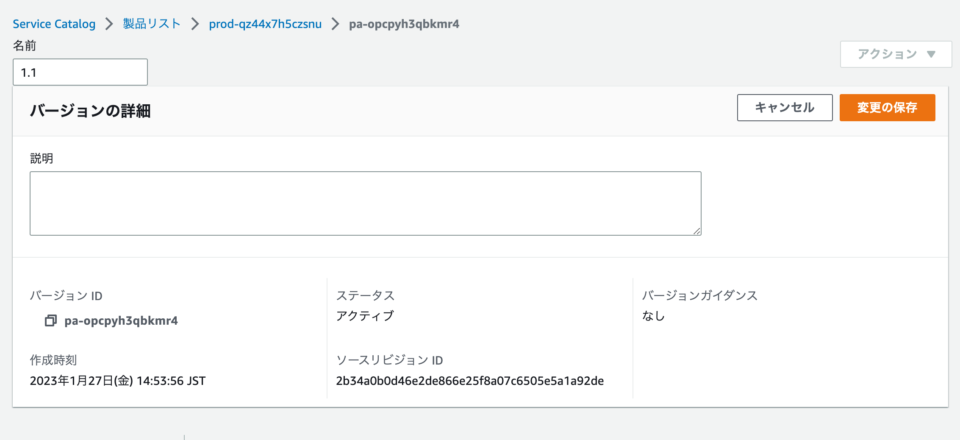Click the ソースリビジョン ID hash value
Image resolution: width=960 pixels, height=440 pixels.
click(x=470, y=381)
